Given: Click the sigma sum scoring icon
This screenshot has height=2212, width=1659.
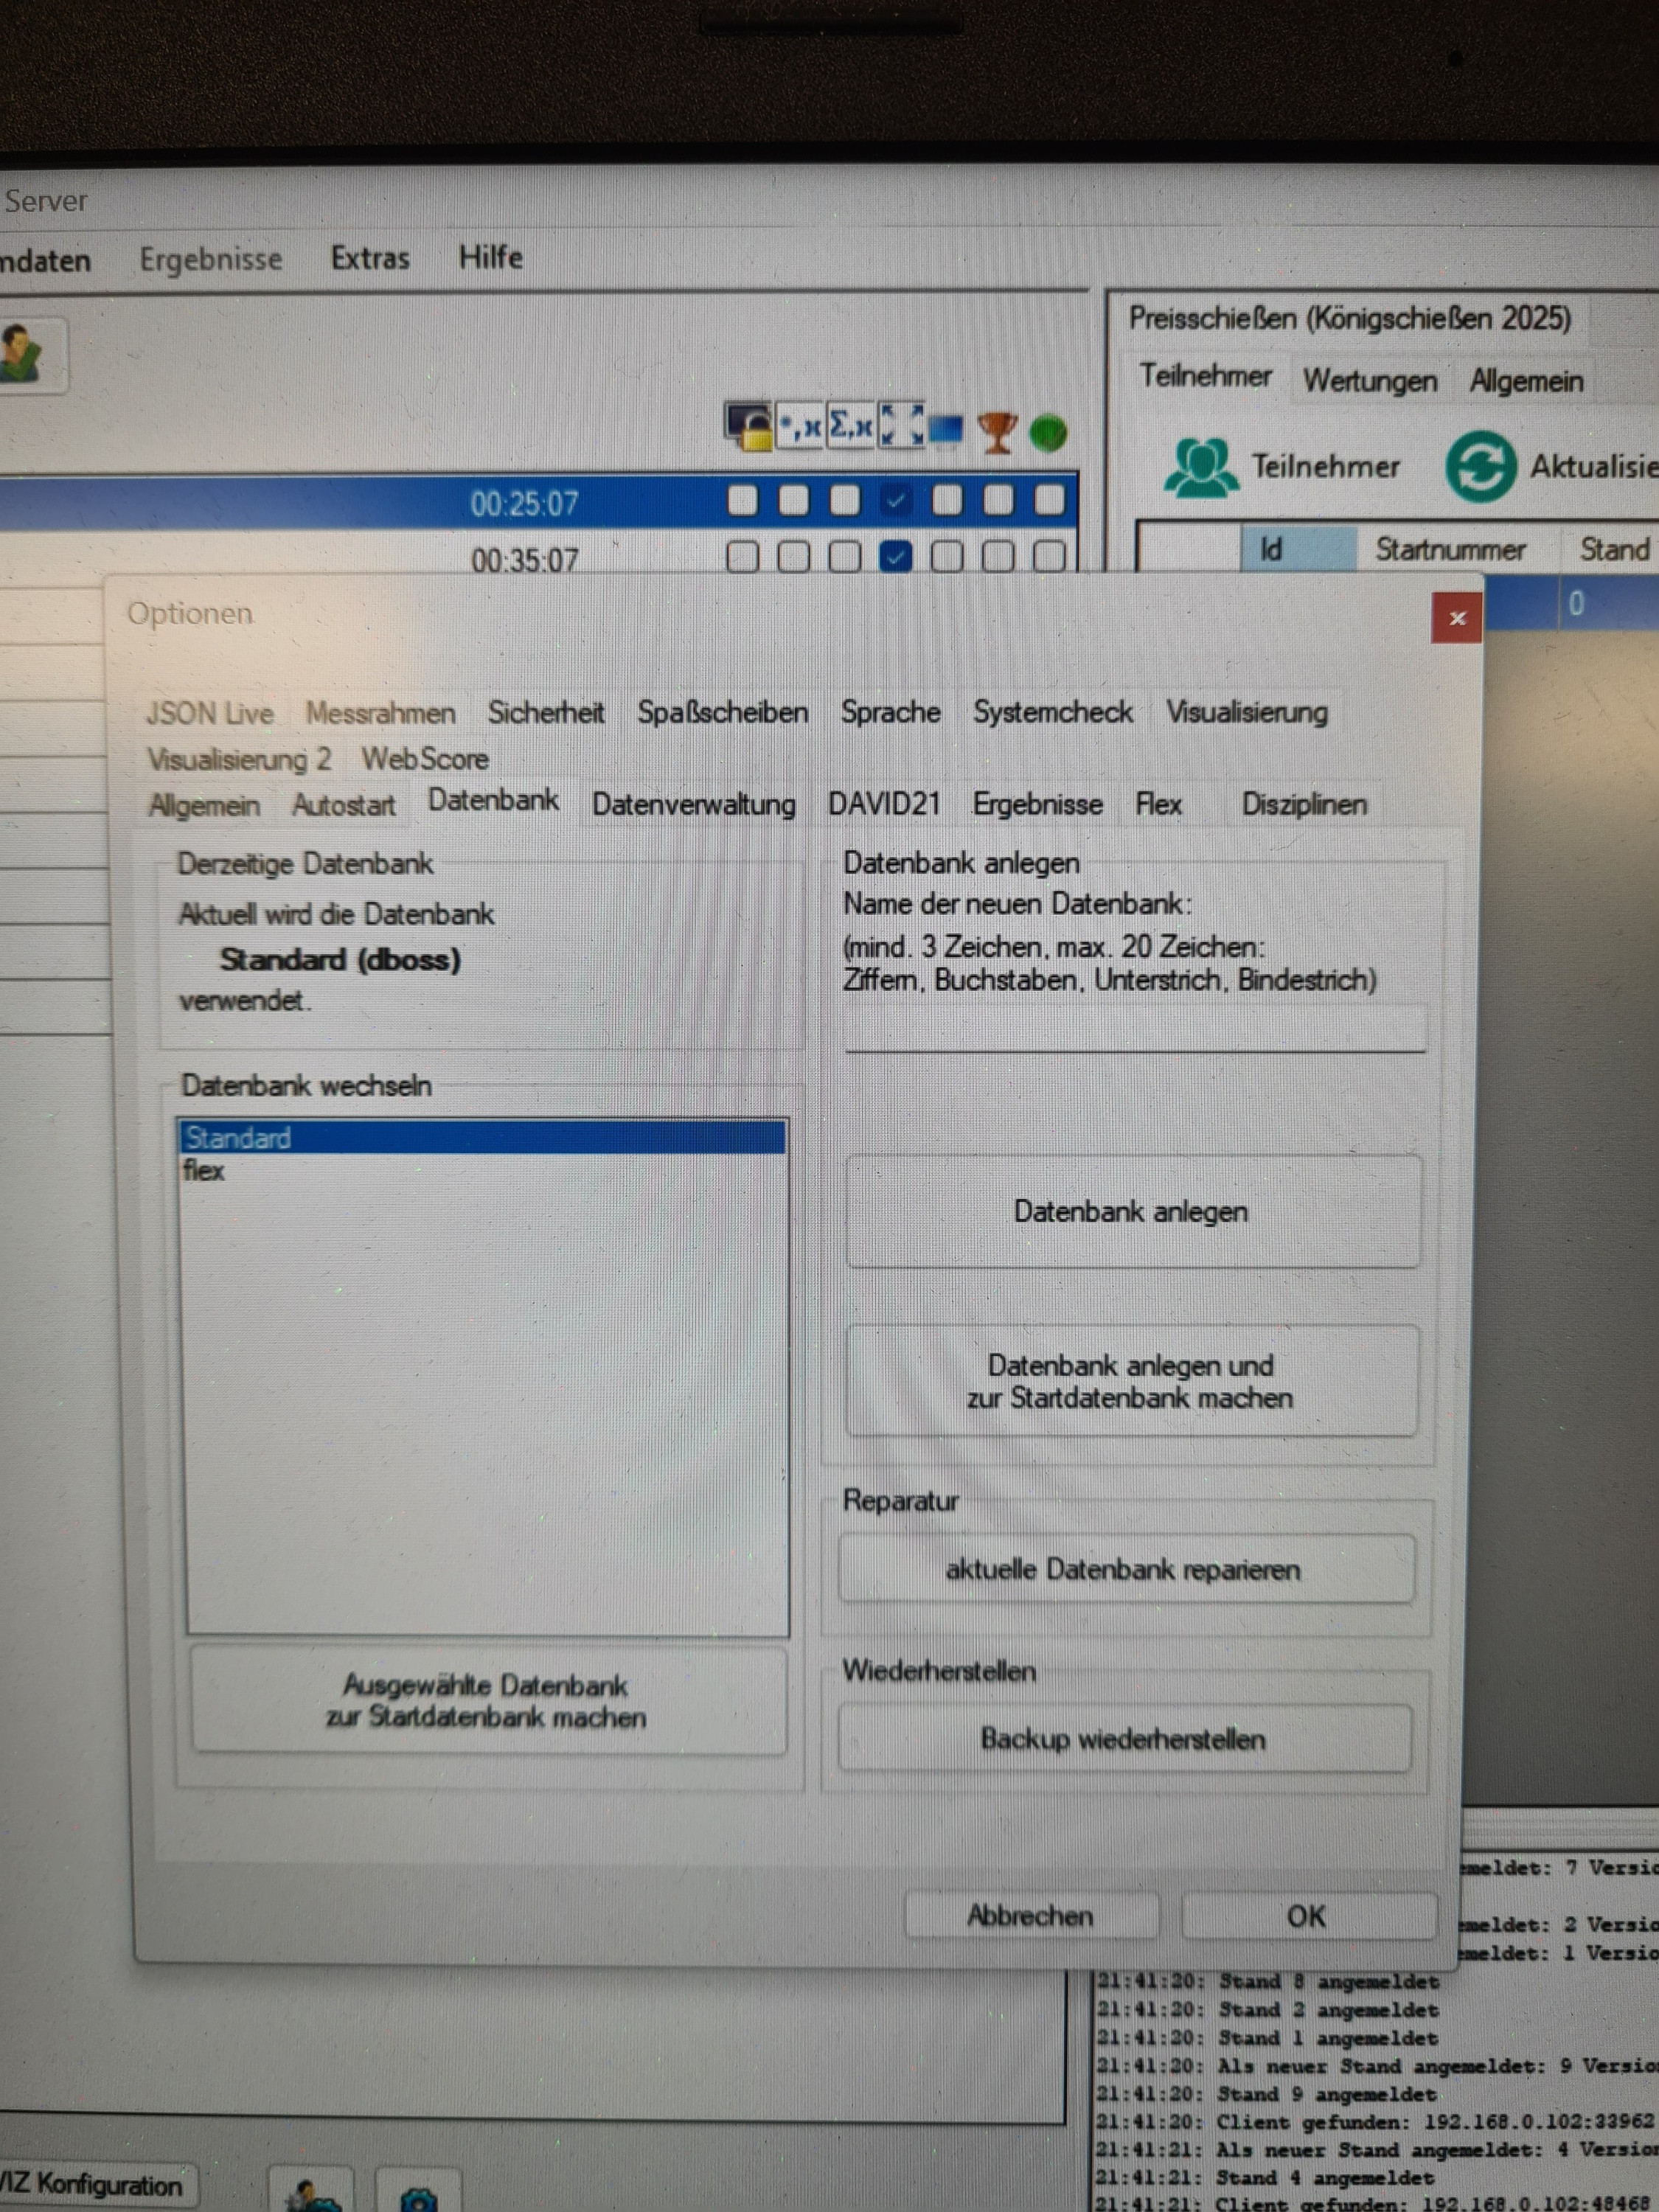Looking at the screenshot, I should [850, 427].
